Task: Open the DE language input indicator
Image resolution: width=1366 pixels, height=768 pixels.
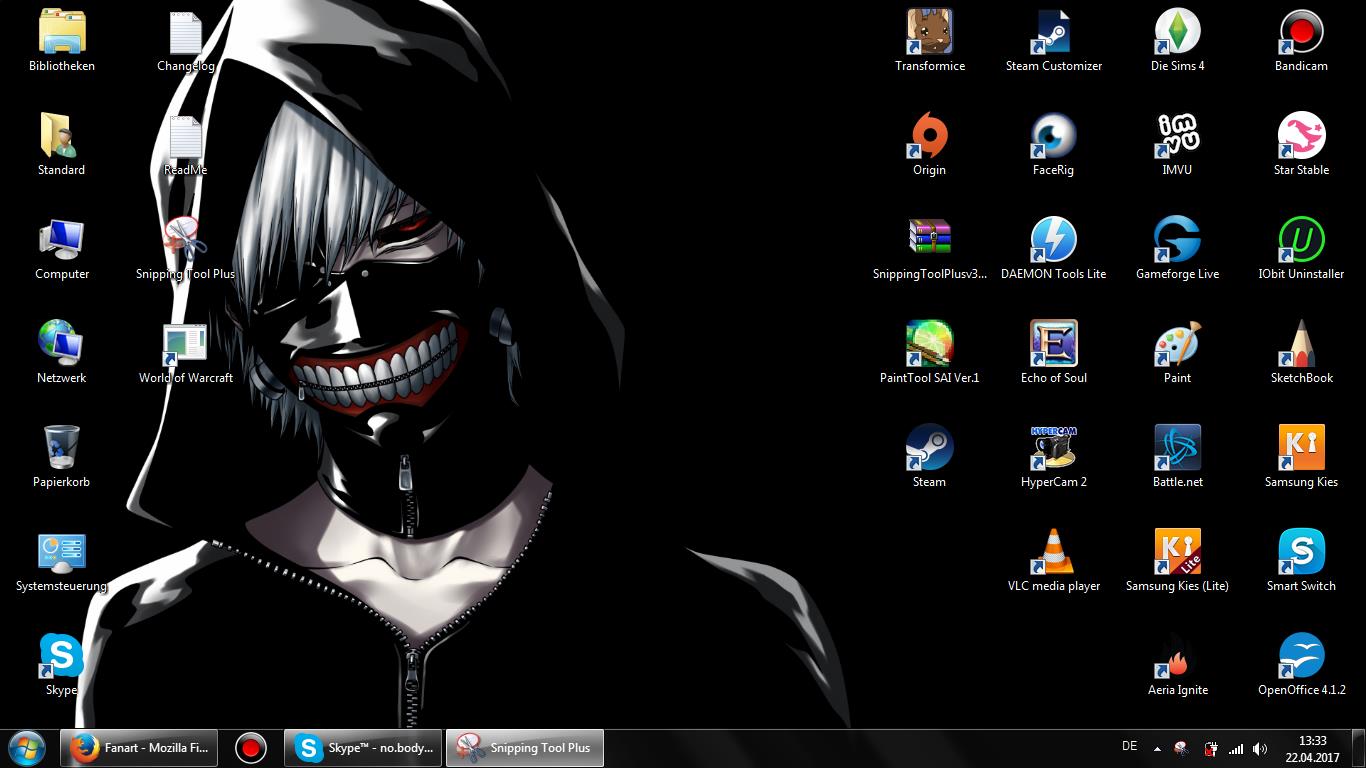Action: [x=1130, y=746]
